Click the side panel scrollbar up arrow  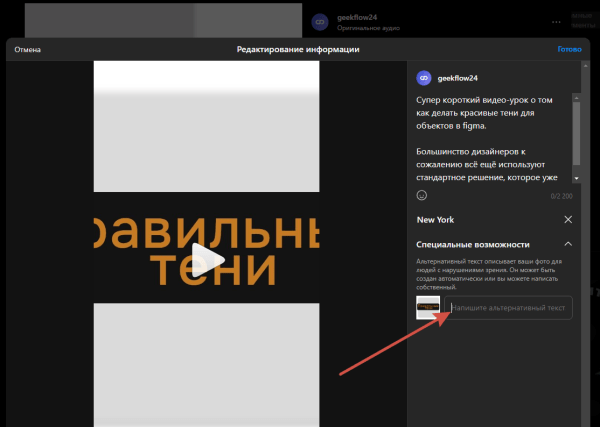click(x=585, y=67)
